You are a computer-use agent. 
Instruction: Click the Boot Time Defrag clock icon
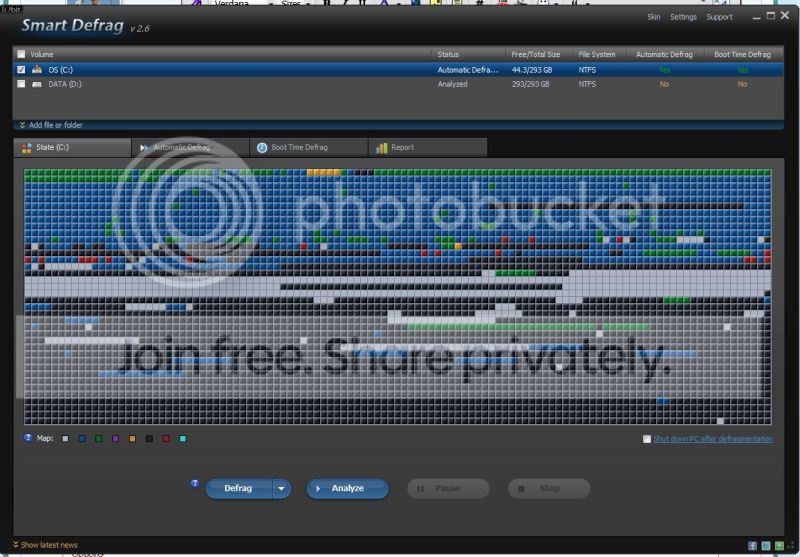click(x=262, y=147)
